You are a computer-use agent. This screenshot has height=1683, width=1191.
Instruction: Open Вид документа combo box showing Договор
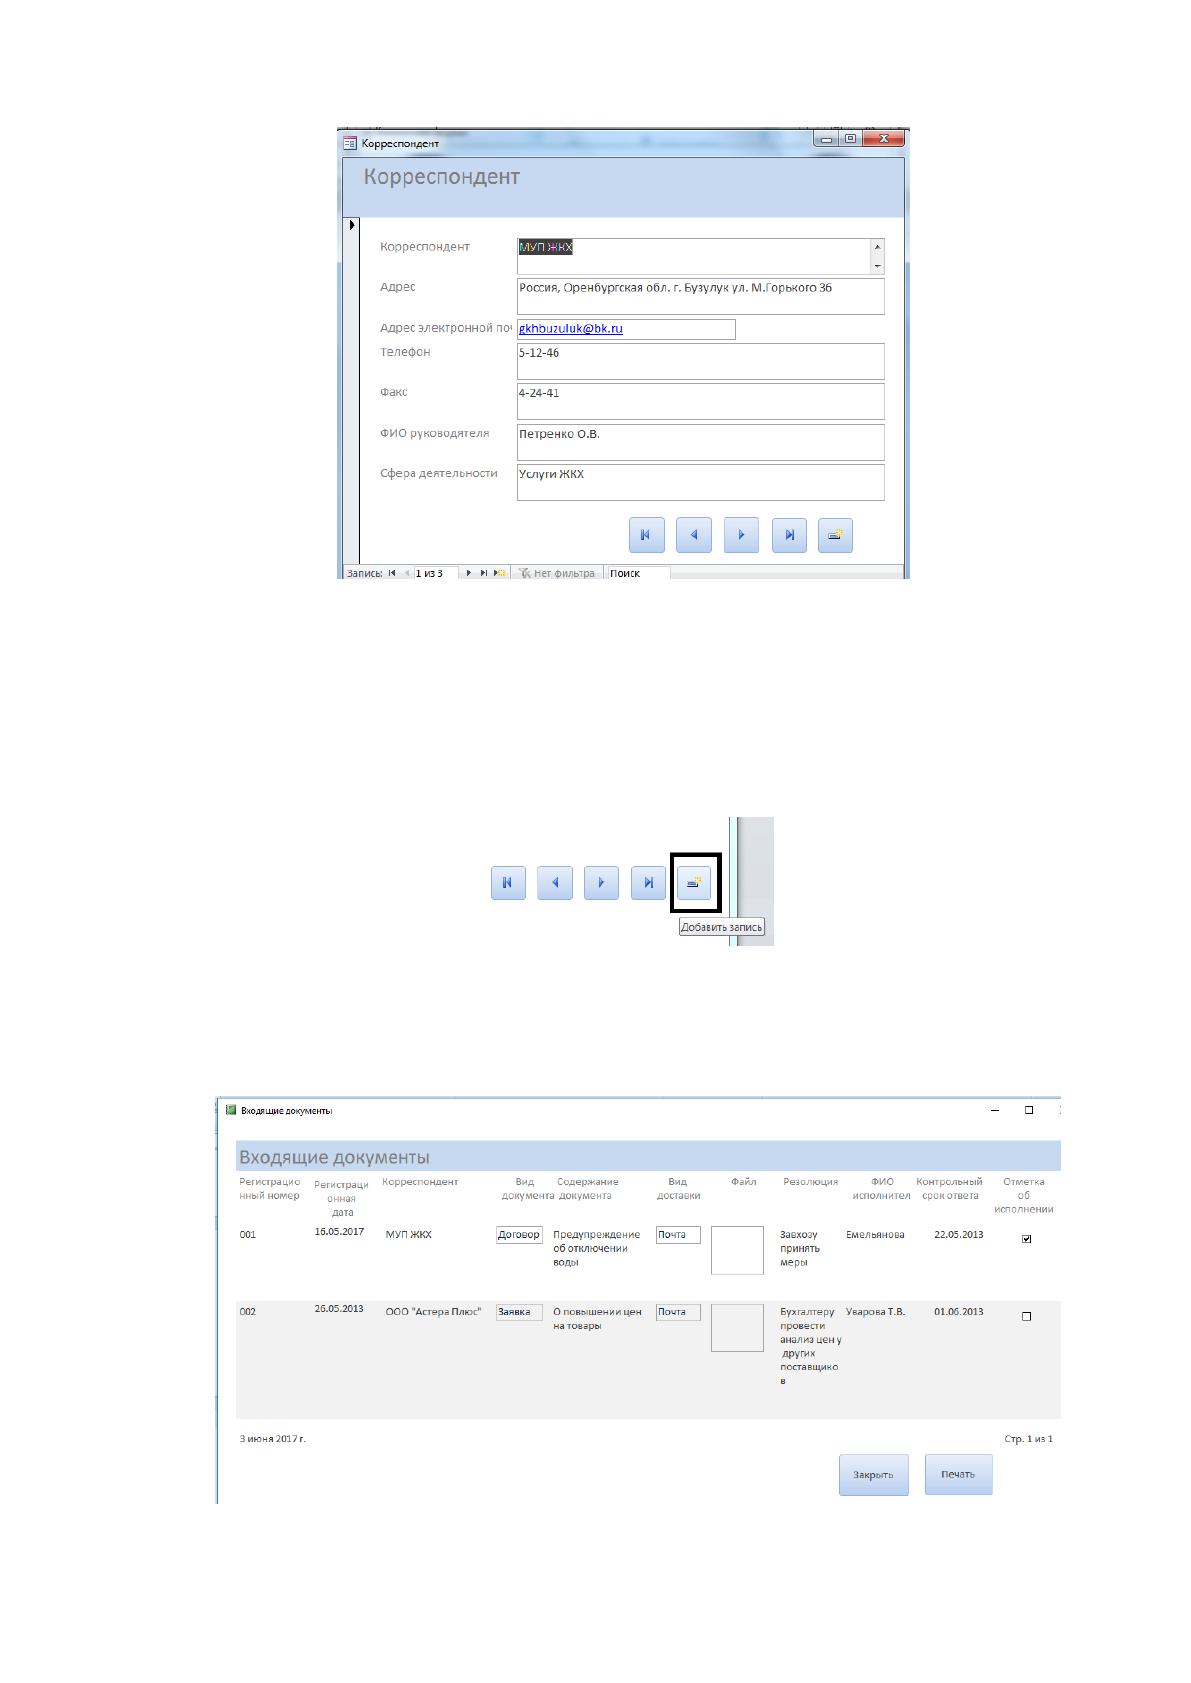pyautogui.click(x=519, y=1235)
